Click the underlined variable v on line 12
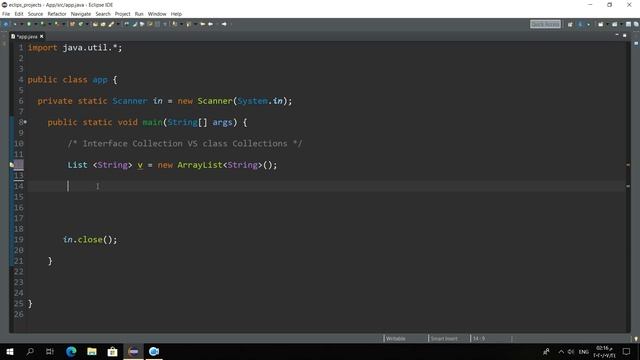The height and width of the screenshot is (360, 640). pos(140,165)
